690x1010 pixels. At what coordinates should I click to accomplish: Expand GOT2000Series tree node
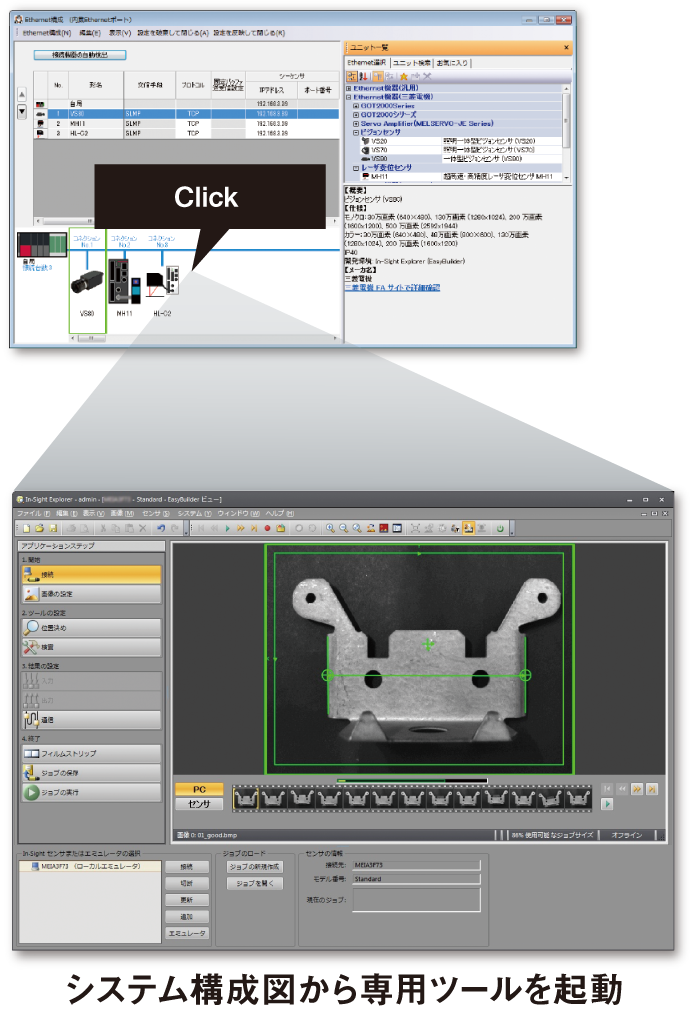(x=356, y=106)
